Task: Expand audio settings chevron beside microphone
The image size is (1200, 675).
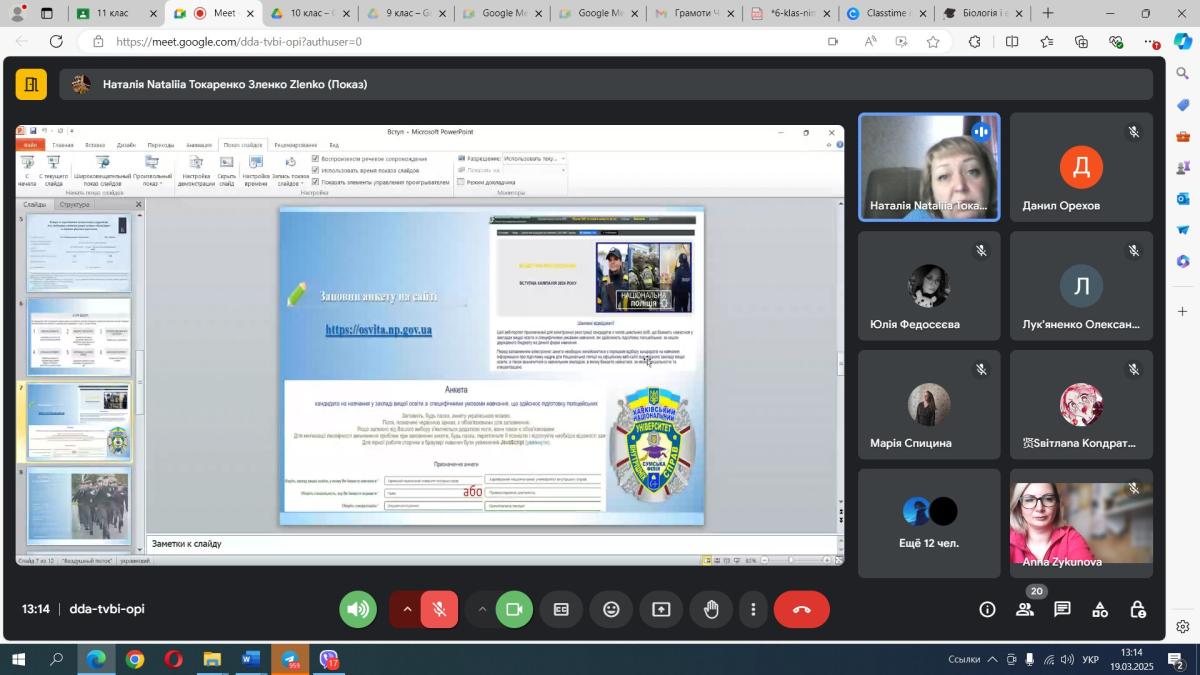Action: (407, 609)
